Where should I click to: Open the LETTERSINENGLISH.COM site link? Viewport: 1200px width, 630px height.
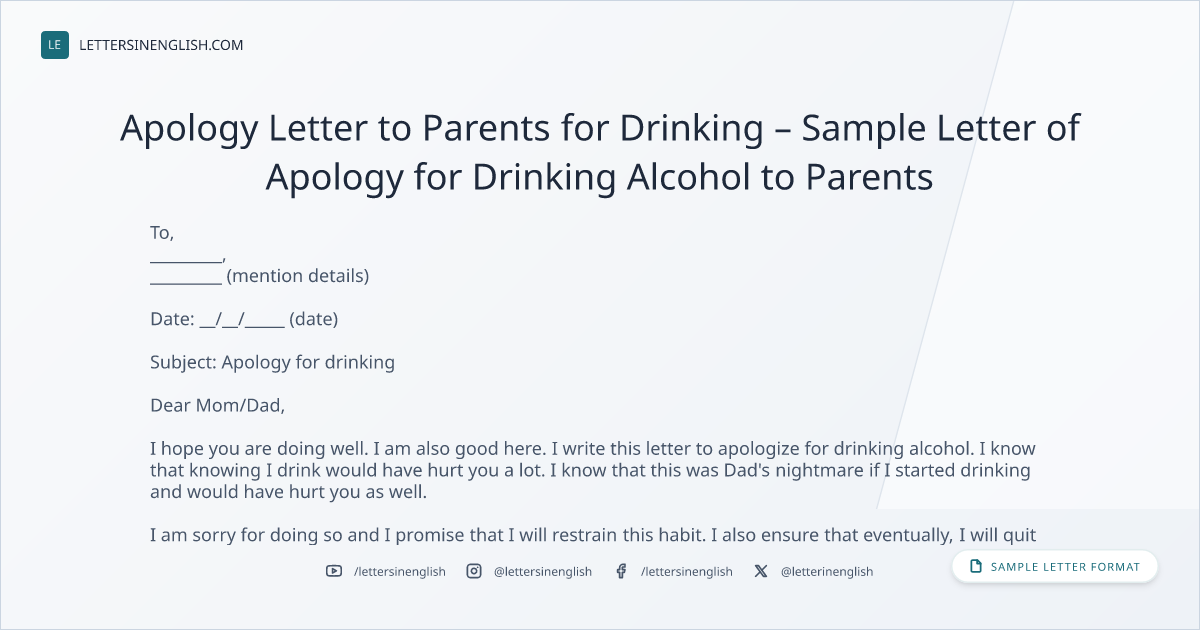161,45
